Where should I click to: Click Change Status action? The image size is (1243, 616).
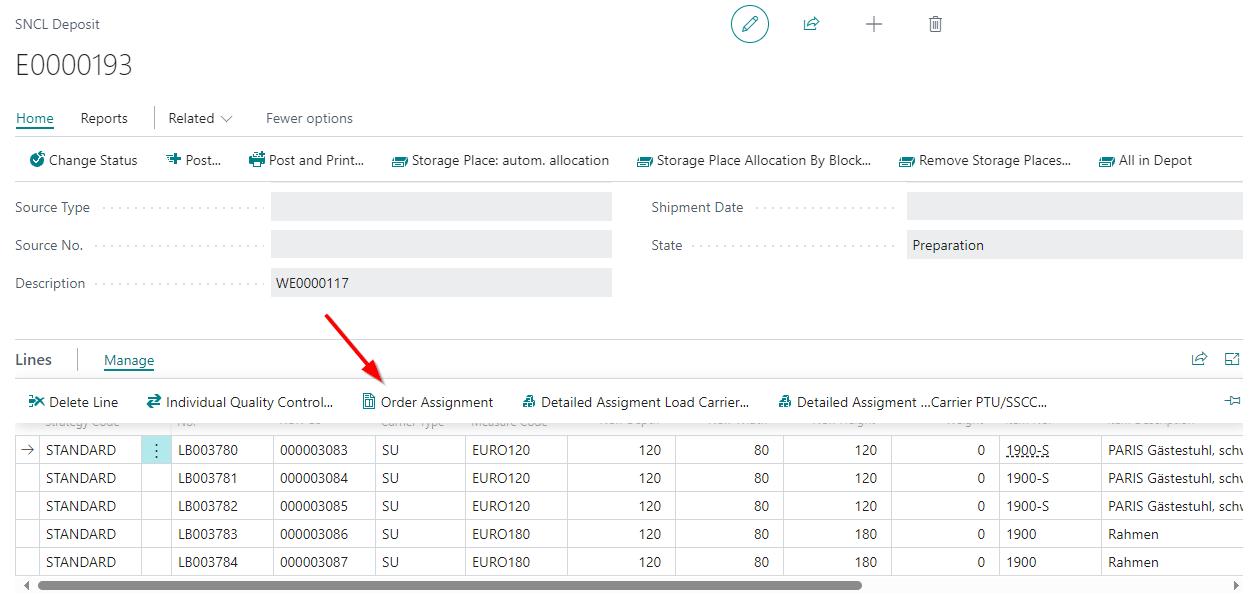[x=83, y=160]
